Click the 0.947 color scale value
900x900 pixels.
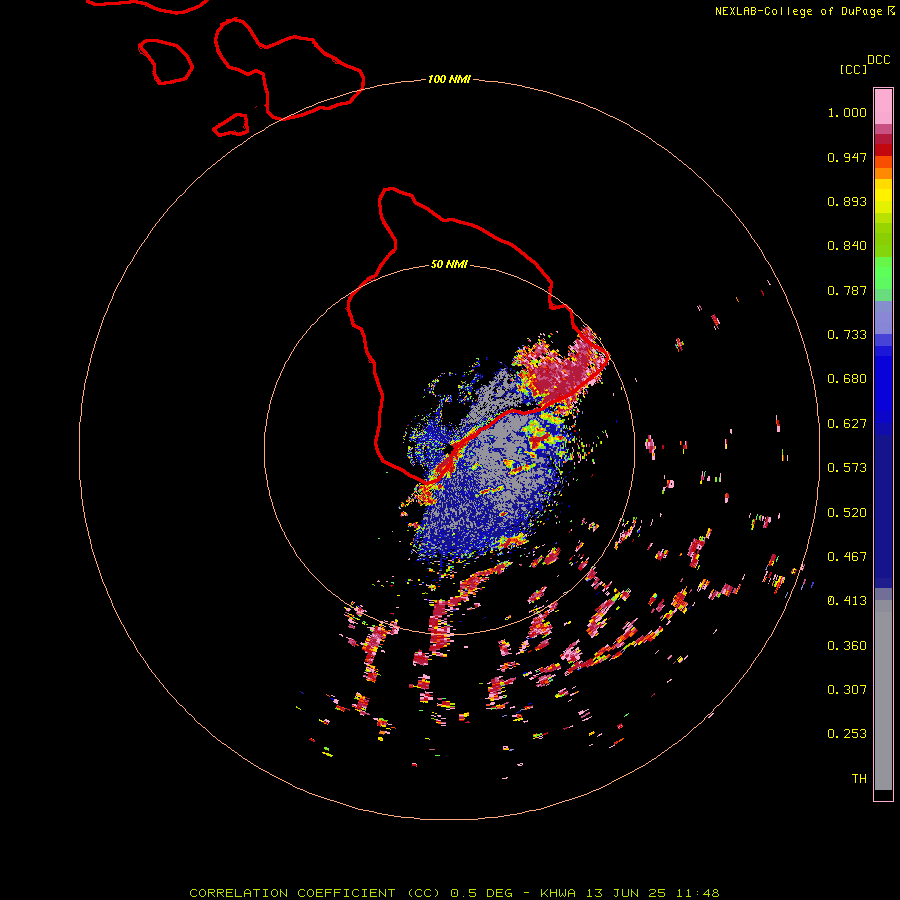(x=847, y=157)
